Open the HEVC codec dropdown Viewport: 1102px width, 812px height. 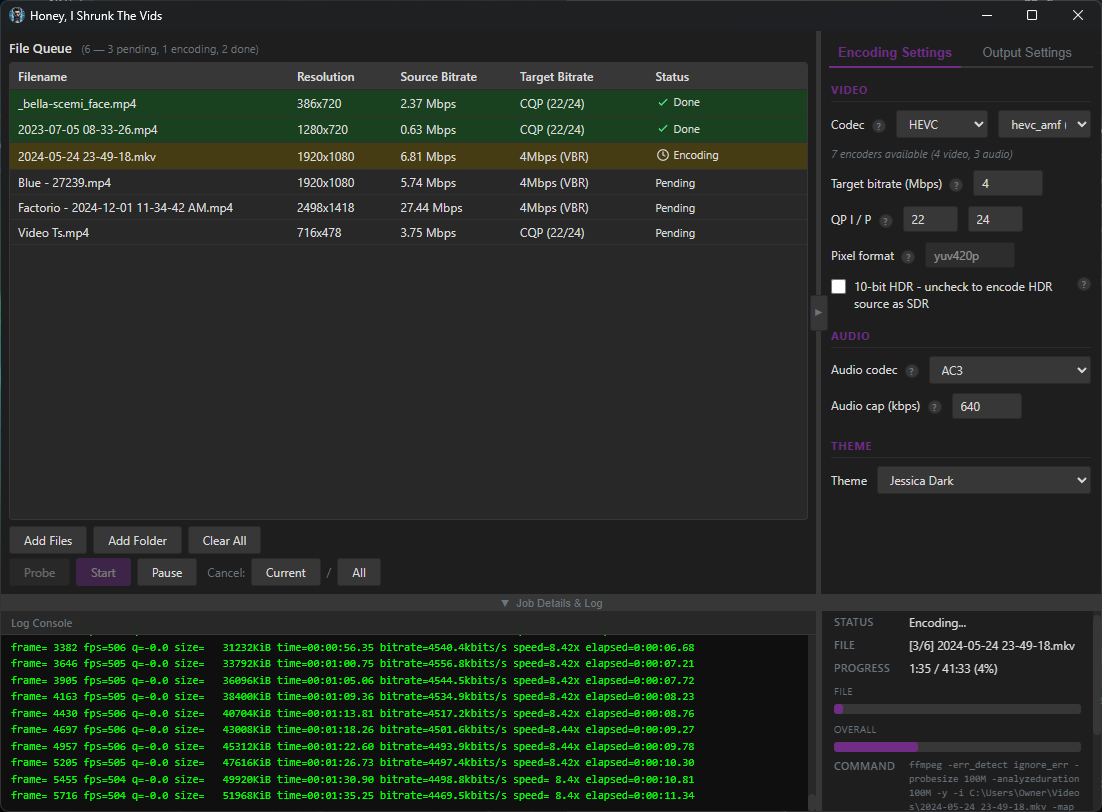tap(941, 125)
